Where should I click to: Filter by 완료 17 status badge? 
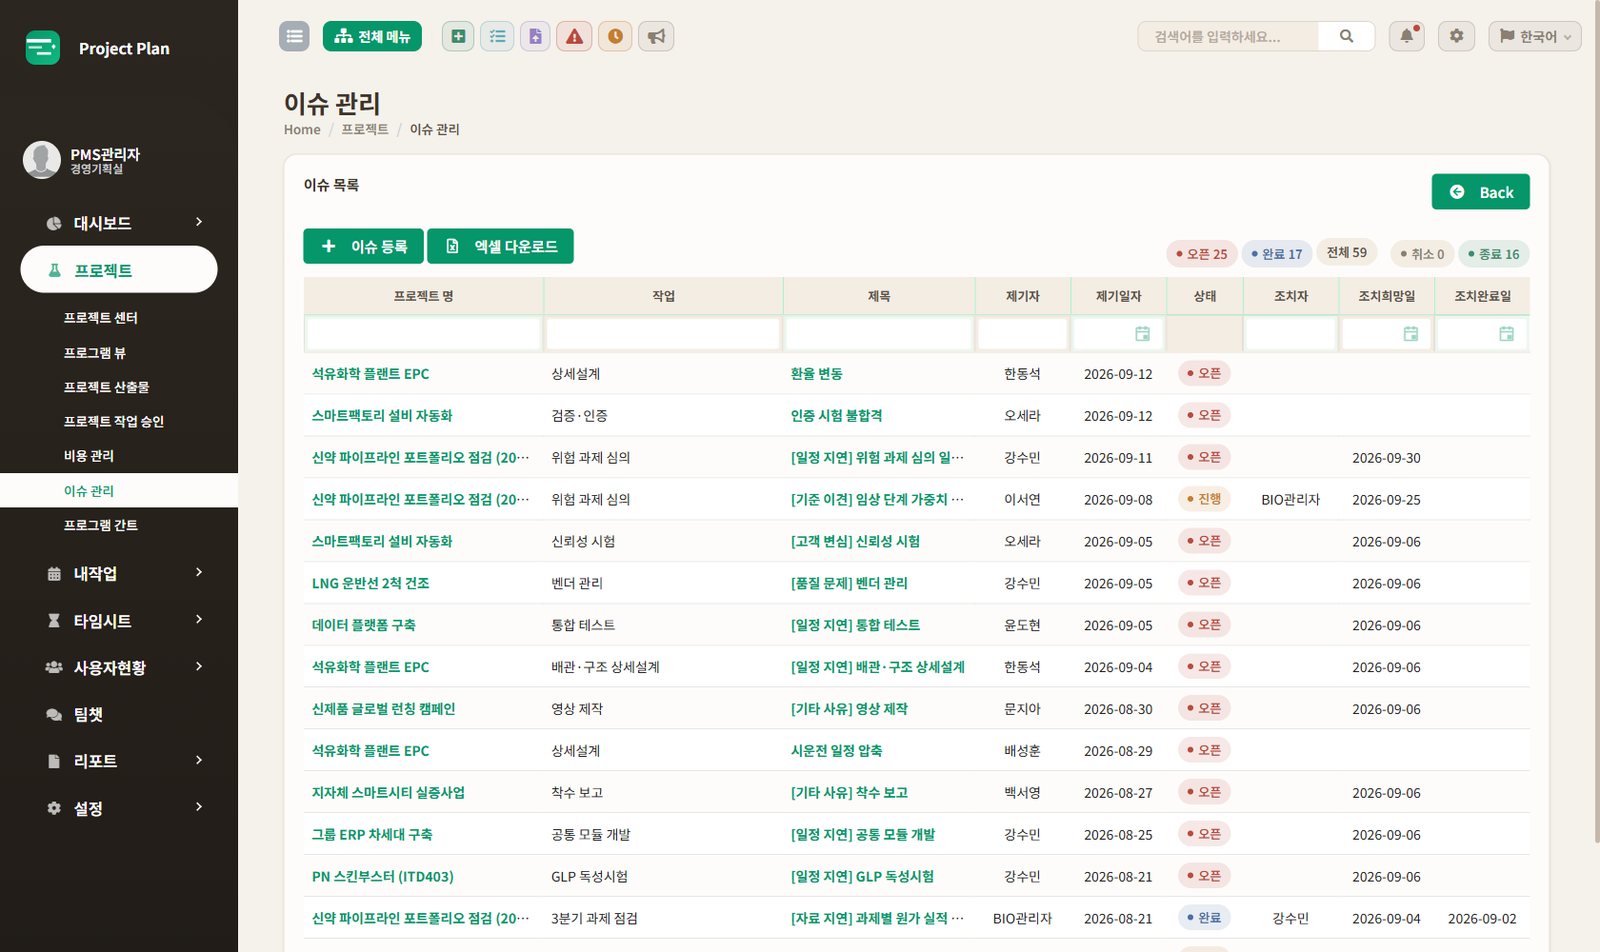click(1277, 254)
